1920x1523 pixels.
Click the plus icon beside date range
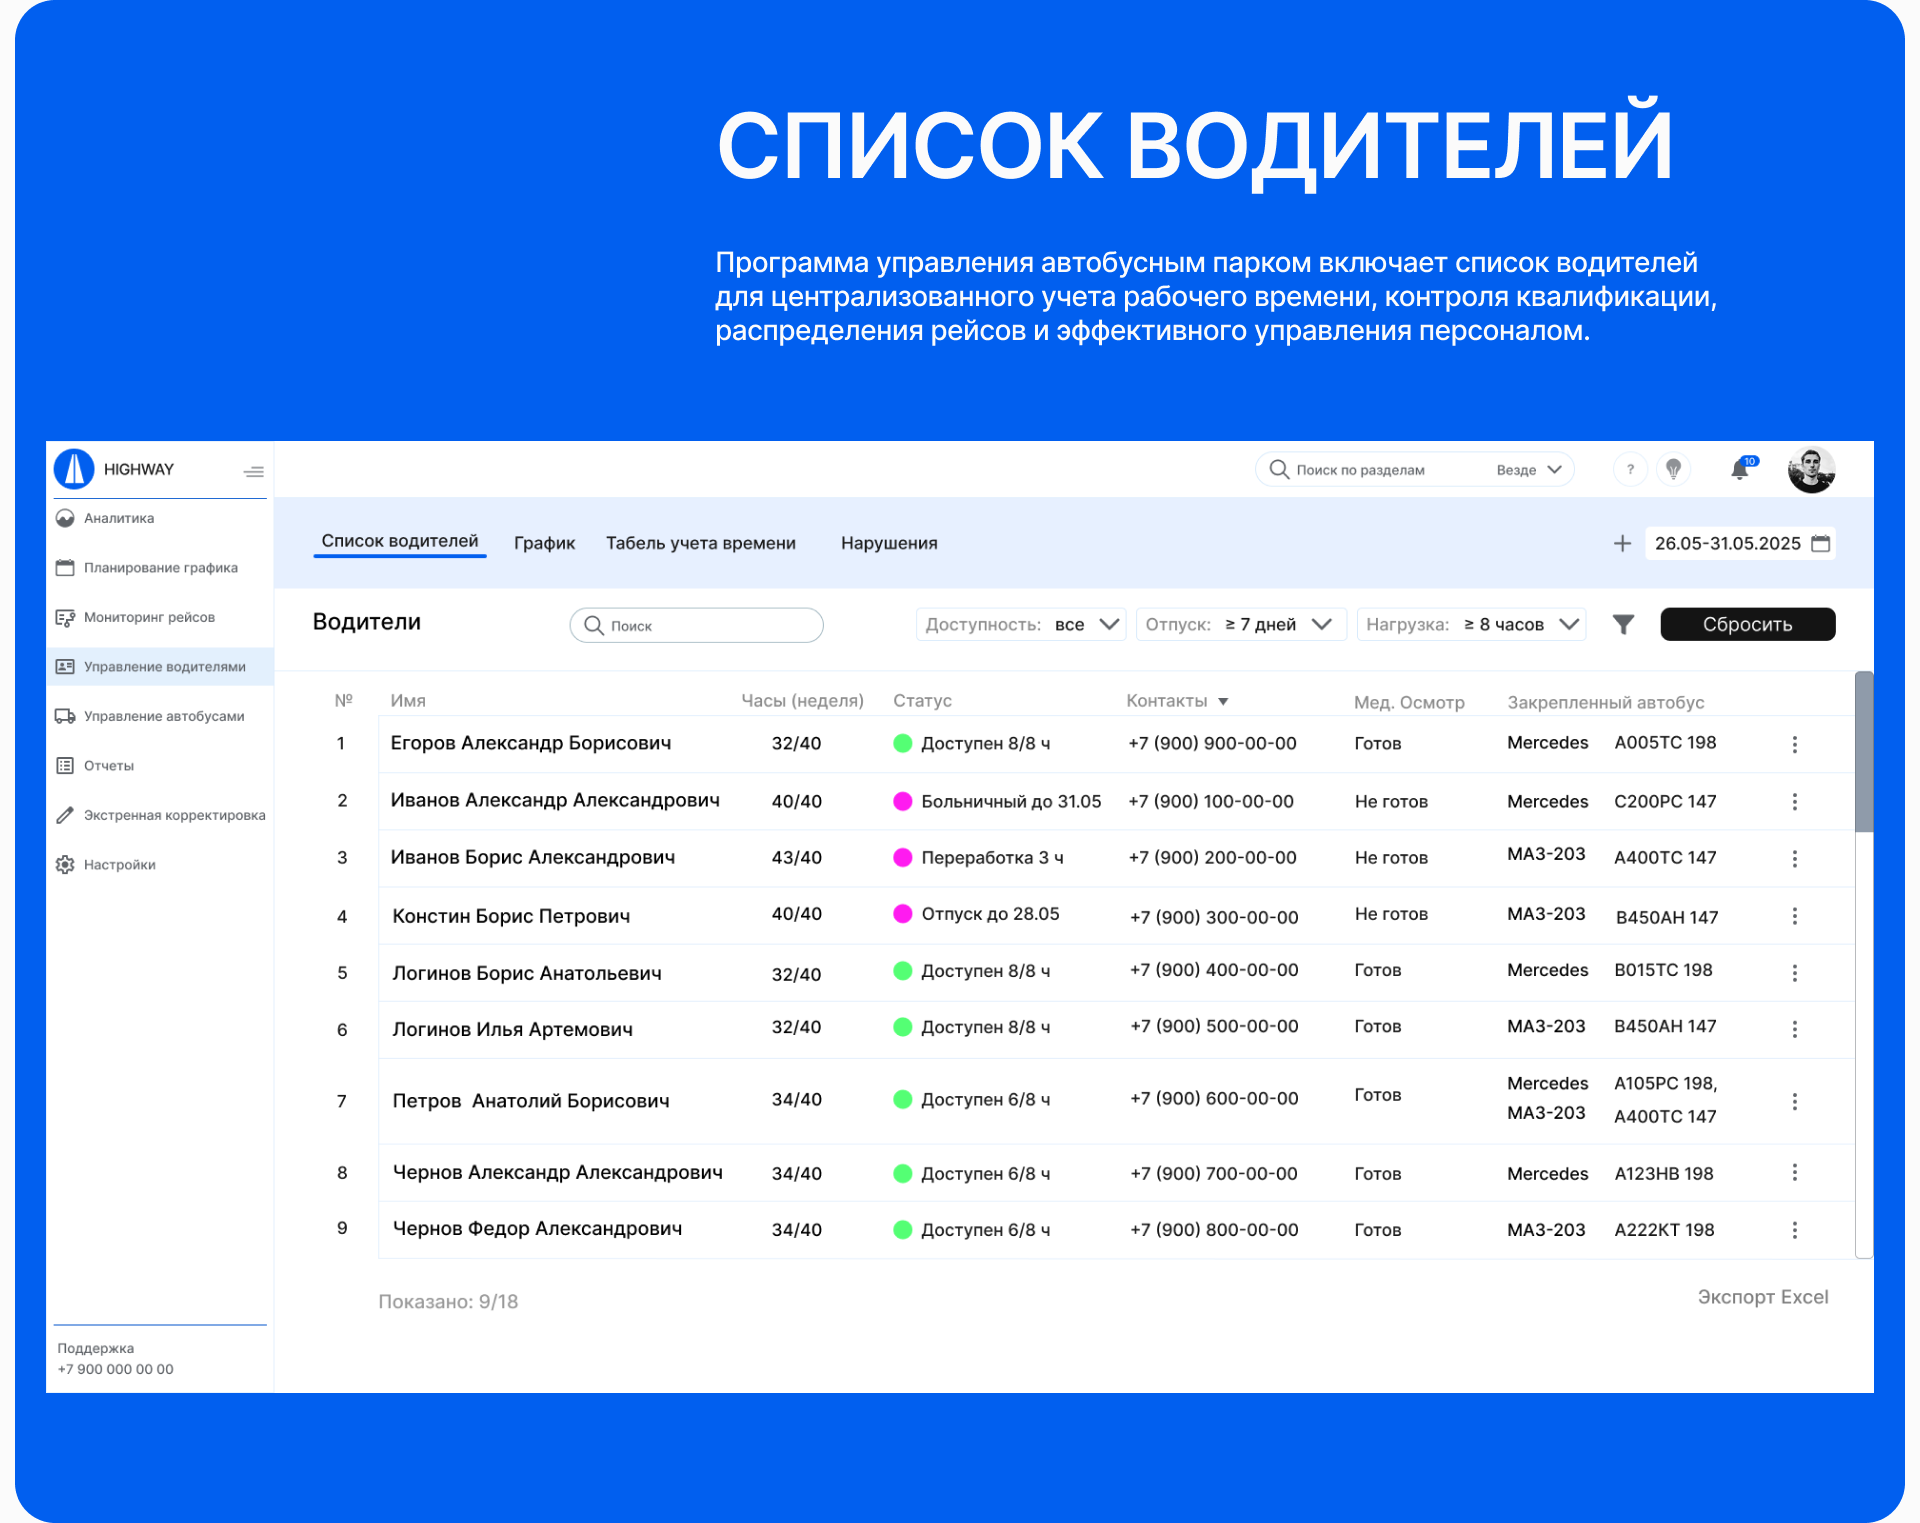(x=1622, y=543)
